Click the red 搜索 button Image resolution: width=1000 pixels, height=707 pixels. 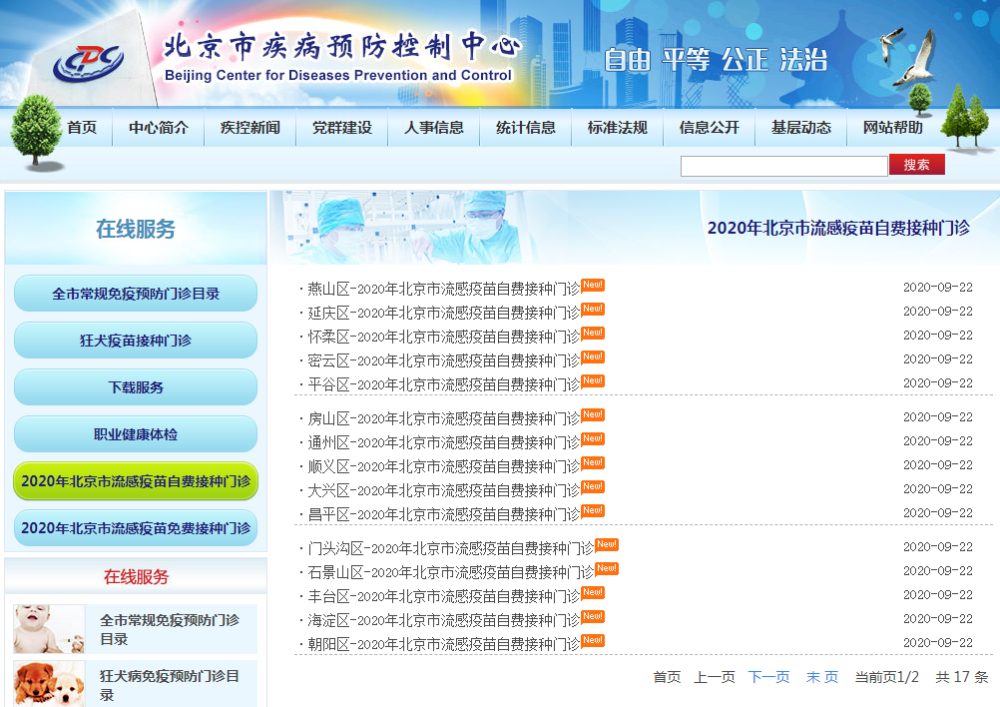(x=916, y=164)
